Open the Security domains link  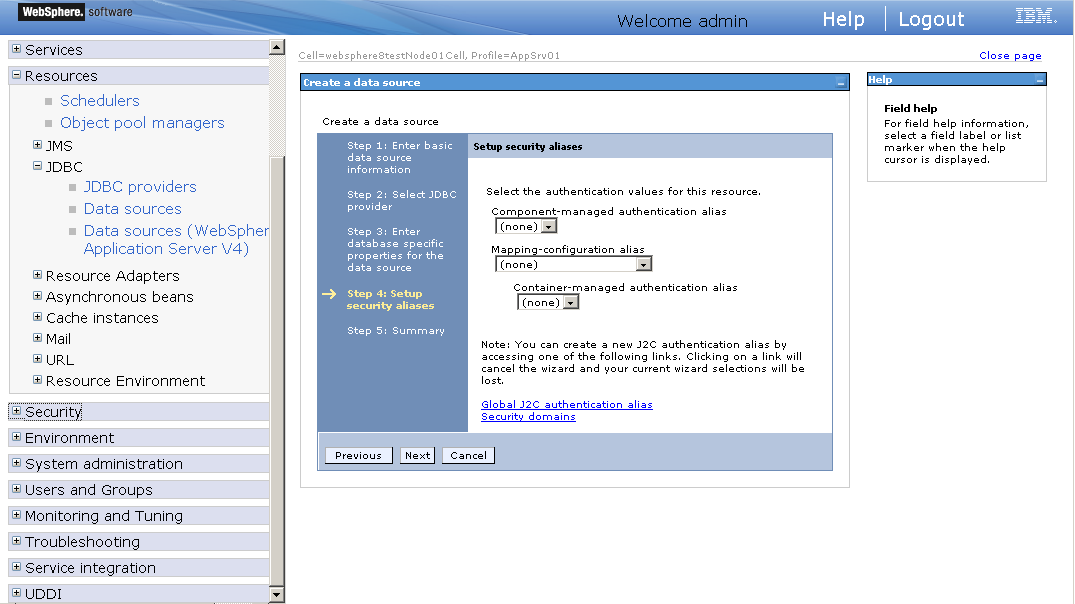click(528, 416)
